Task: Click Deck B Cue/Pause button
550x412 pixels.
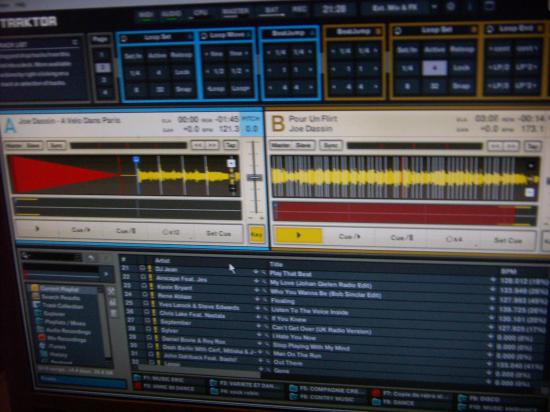Action: (x=402, y=238)
